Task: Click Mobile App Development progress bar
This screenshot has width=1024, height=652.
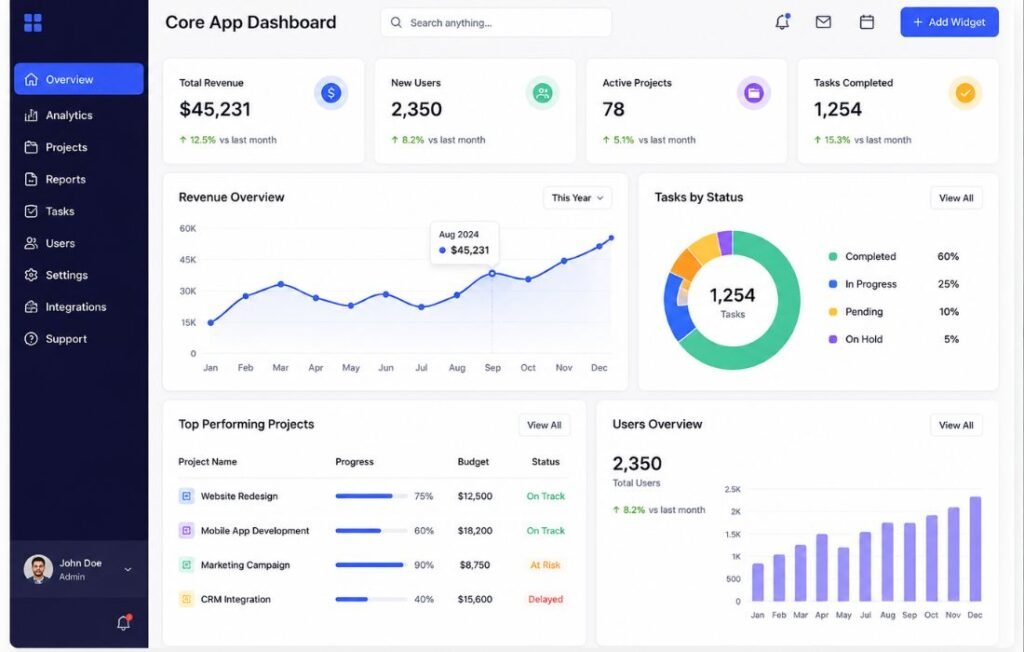Action: click(x=371, y=530)
